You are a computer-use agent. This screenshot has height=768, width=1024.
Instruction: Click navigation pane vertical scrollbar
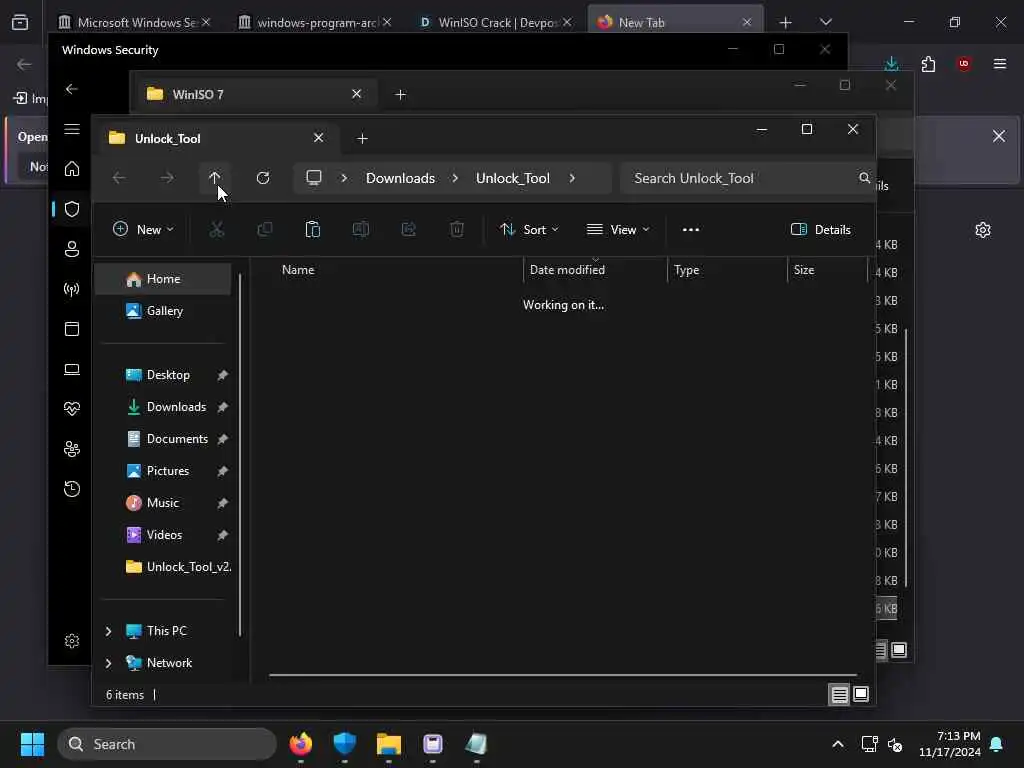point(240,455)
